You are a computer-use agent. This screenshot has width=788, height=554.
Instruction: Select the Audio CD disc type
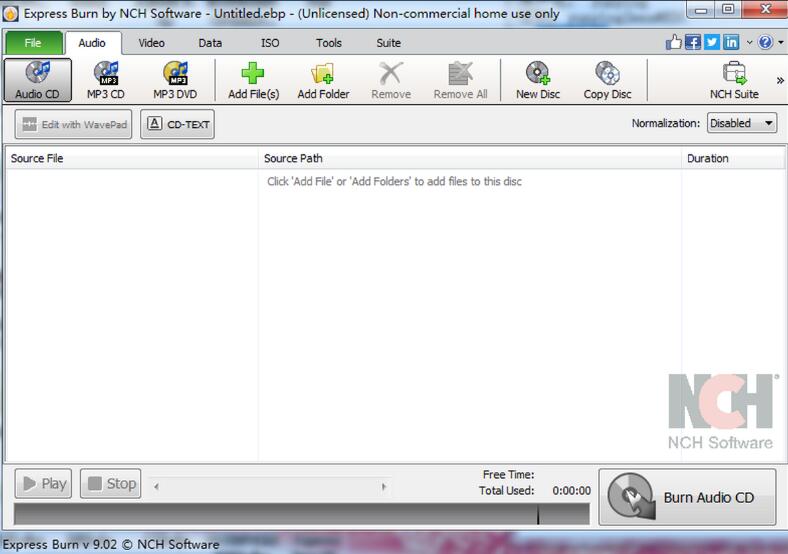pos(38,80)
